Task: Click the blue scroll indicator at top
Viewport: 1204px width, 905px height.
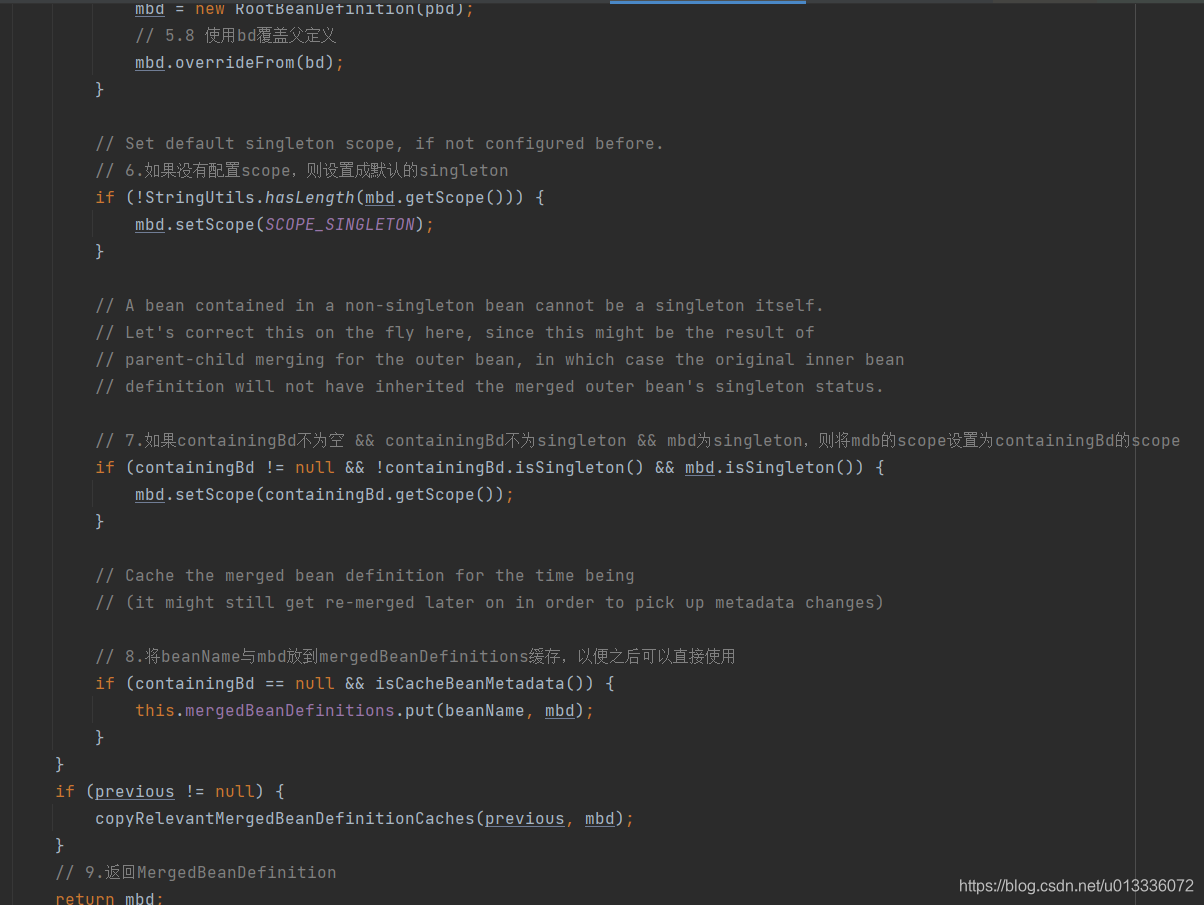Action: tap(707, 4)
